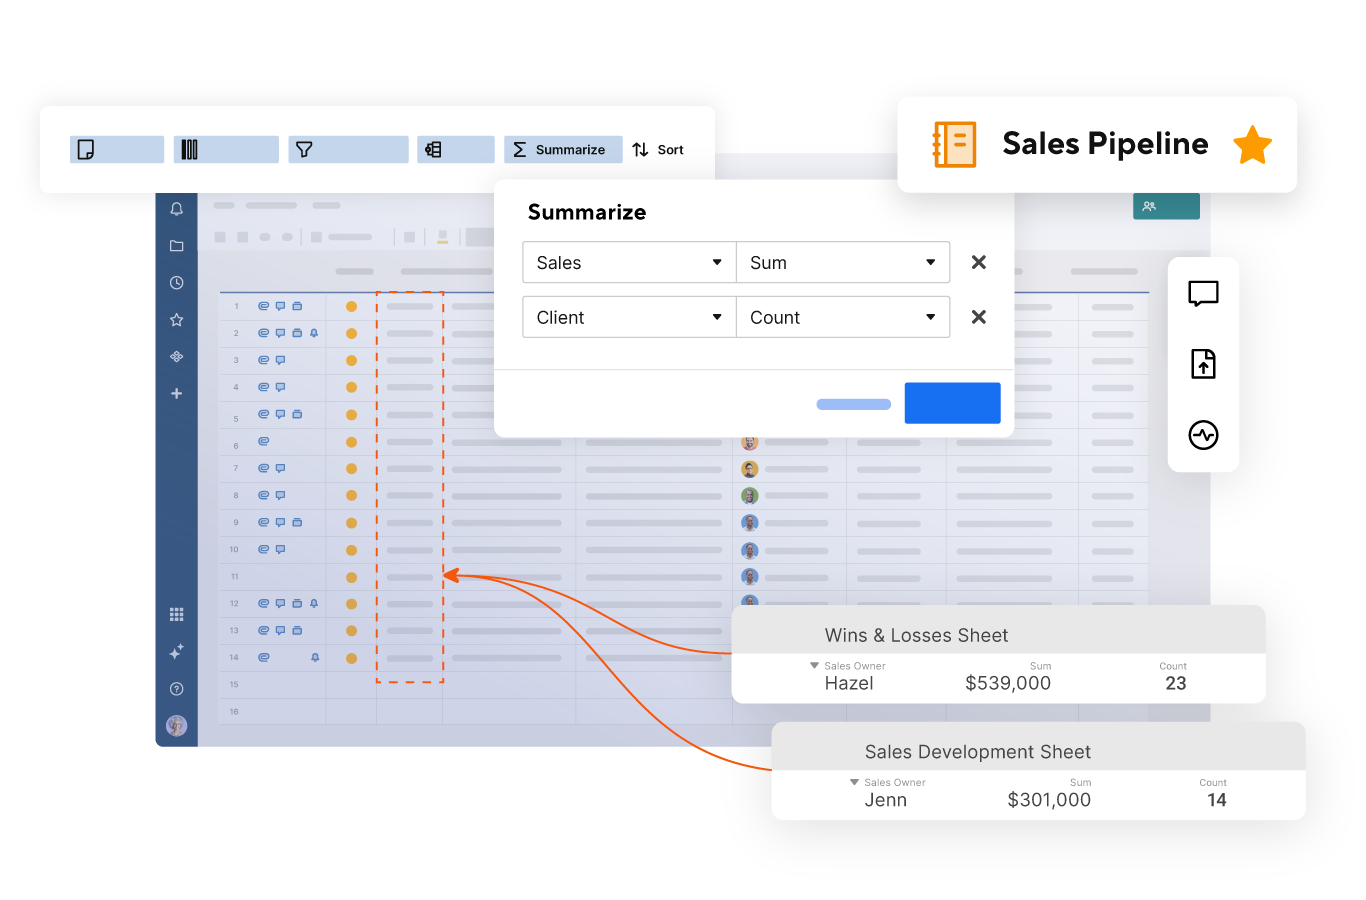Open the WorkApps diamond icon in sidebar
This screenshot has width=1366, height=900.
177,357
